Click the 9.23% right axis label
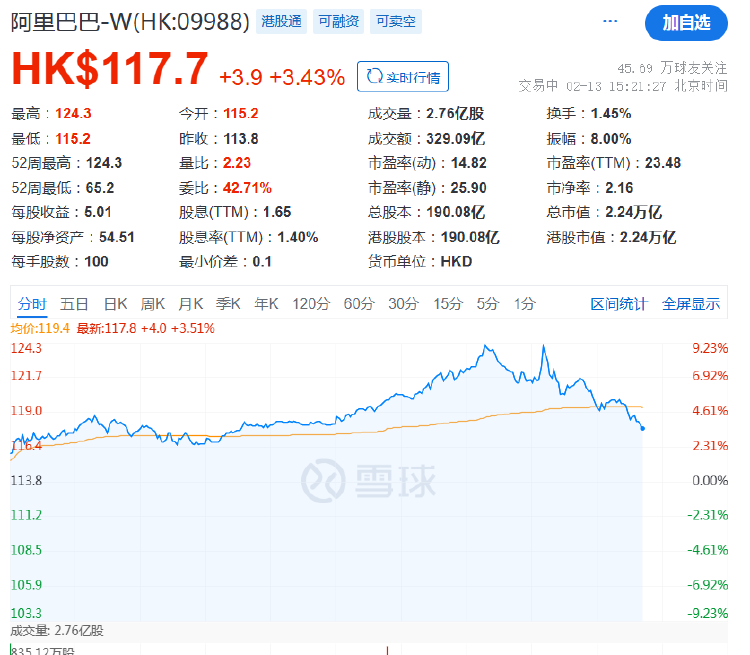The height and width of the screenshot is (655, 750). coord(710,348)
